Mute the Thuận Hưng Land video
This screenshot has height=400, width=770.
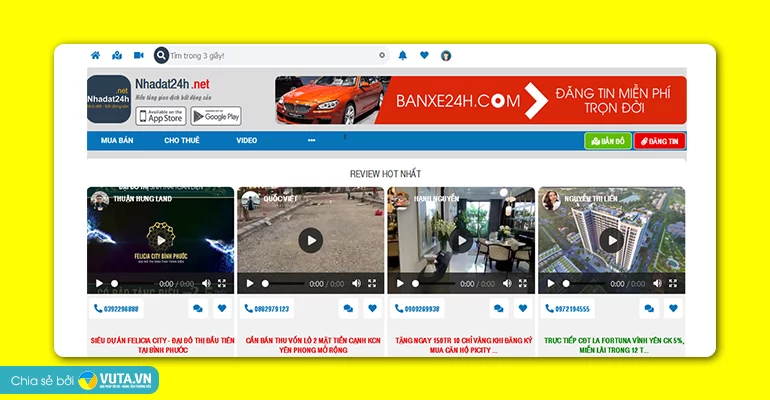[206, 283]
